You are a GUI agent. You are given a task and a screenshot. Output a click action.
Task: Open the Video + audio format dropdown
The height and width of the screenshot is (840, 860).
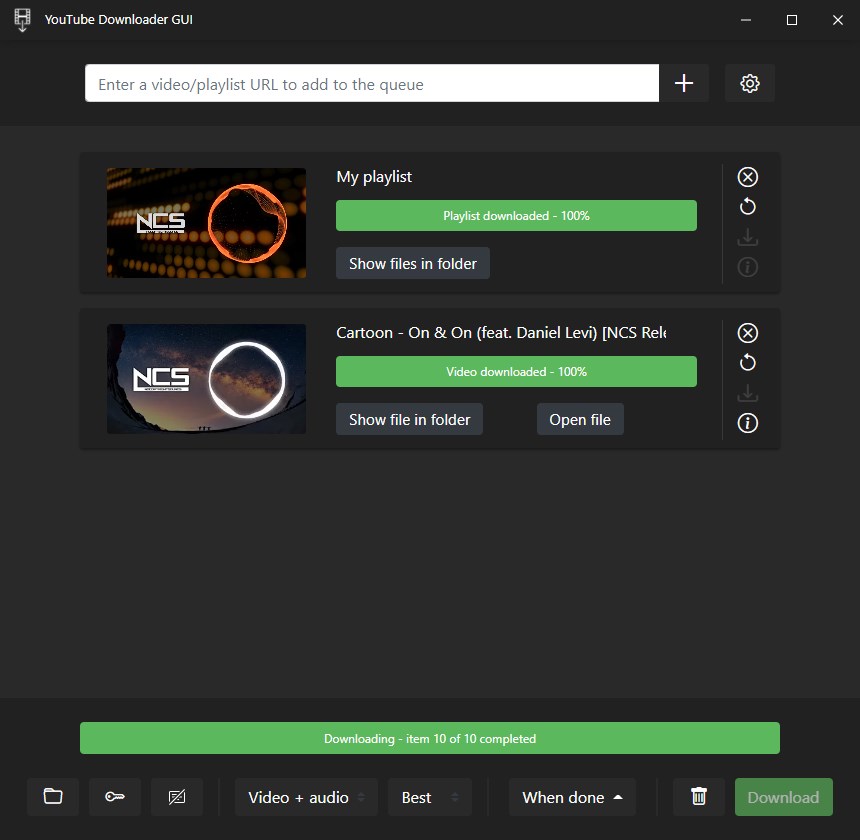click(x=306, y=797)
